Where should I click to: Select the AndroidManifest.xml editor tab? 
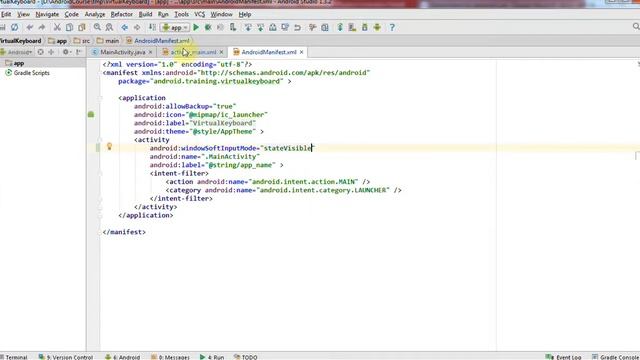(x=269, y=52)
